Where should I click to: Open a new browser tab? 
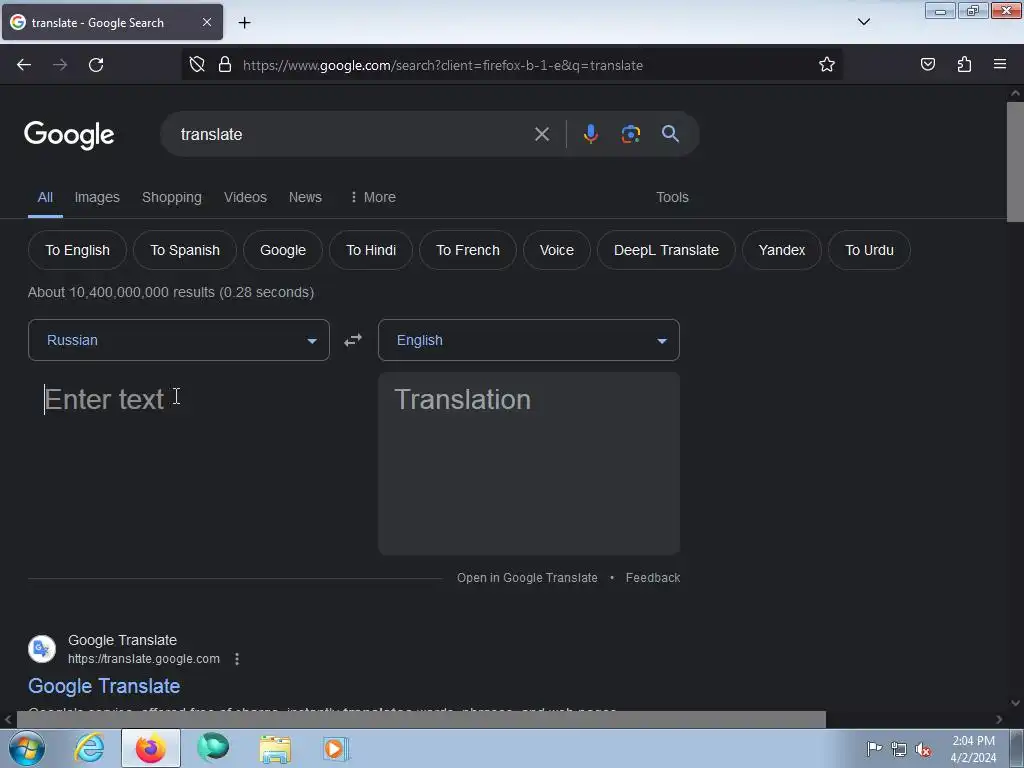click(x=244, y=23)
